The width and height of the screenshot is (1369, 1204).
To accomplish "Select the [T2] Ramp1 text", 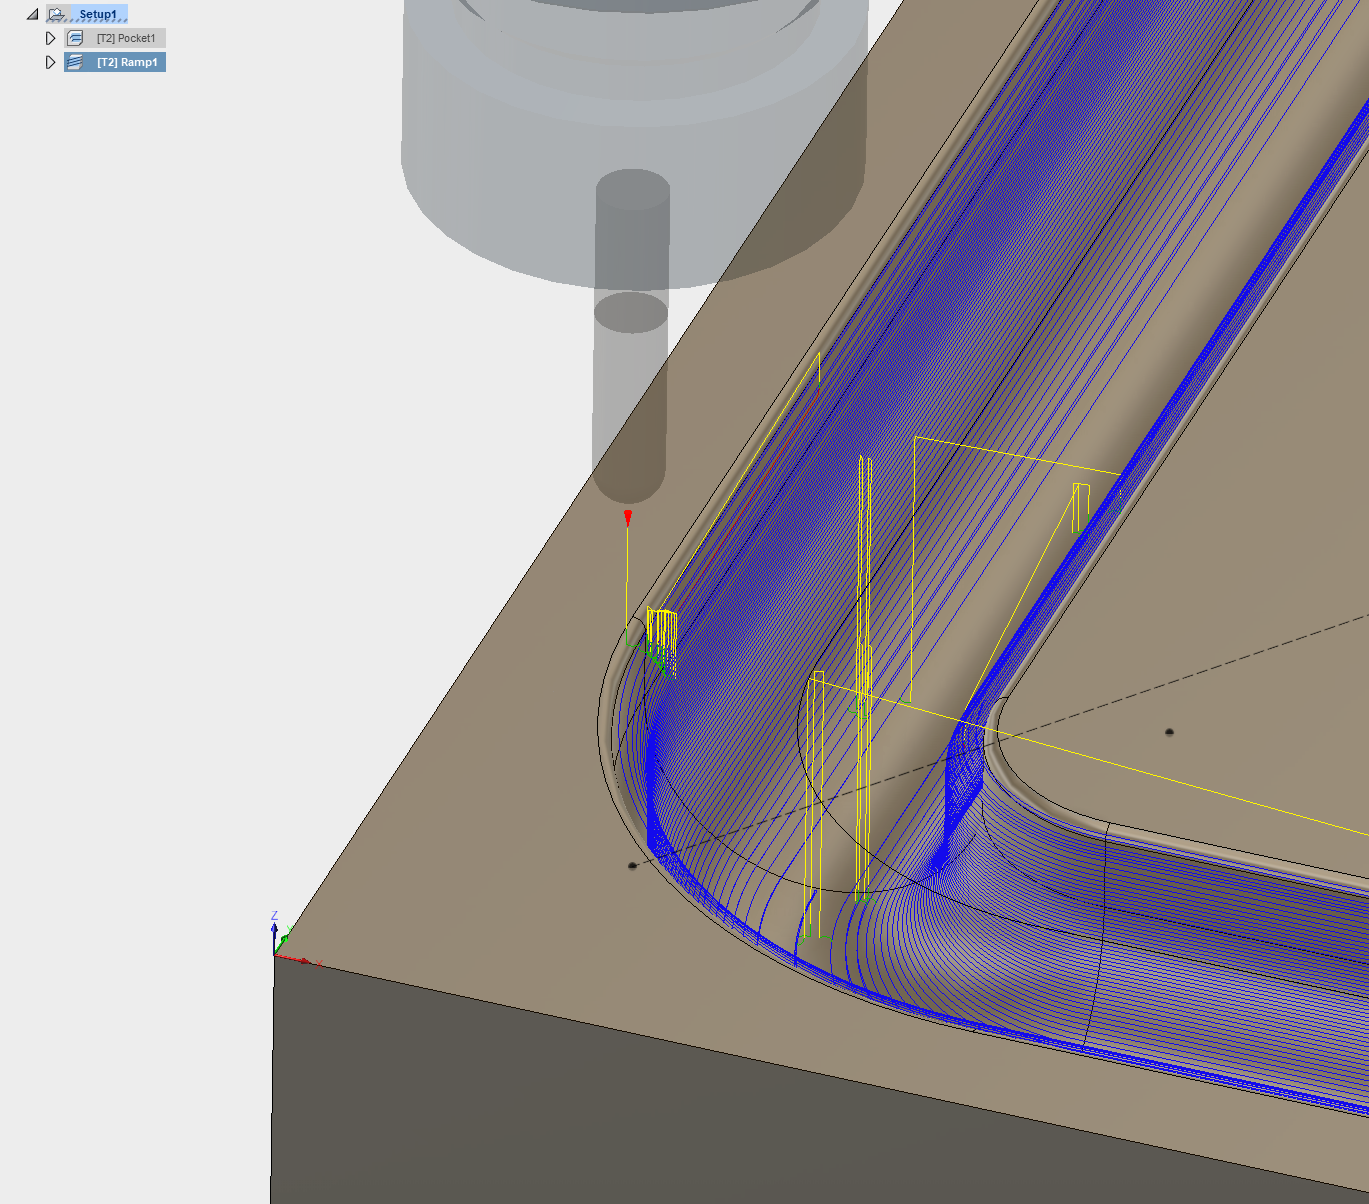I will pyautogui.click(x=127, y=62).
